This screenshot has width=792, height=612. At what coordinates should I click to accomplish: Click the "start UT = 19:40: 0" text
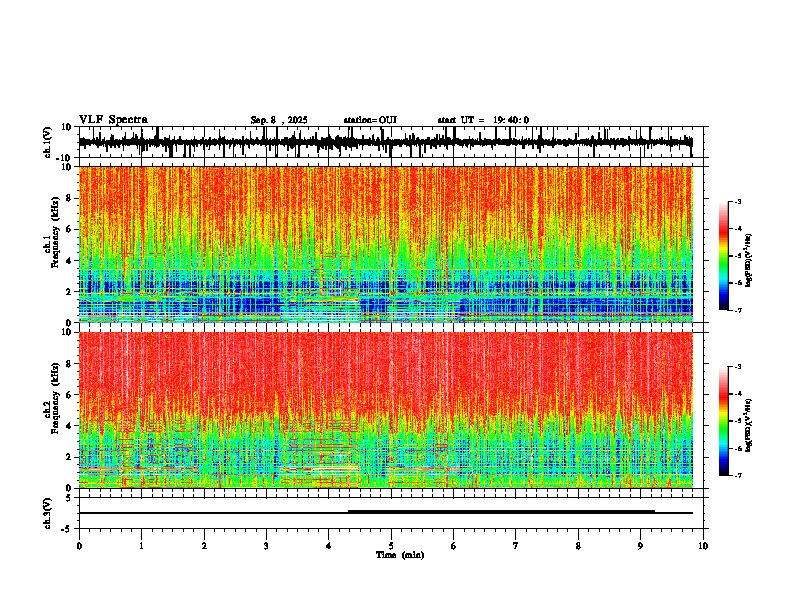pyautogui.click(x=483, y=120)
